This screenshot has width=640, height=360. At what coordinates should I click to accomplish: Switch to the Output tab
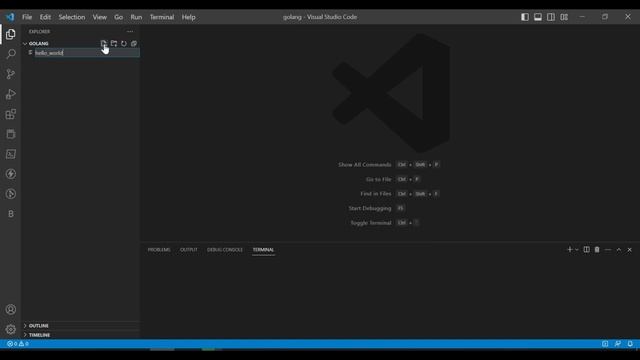(x=189, y=250)
